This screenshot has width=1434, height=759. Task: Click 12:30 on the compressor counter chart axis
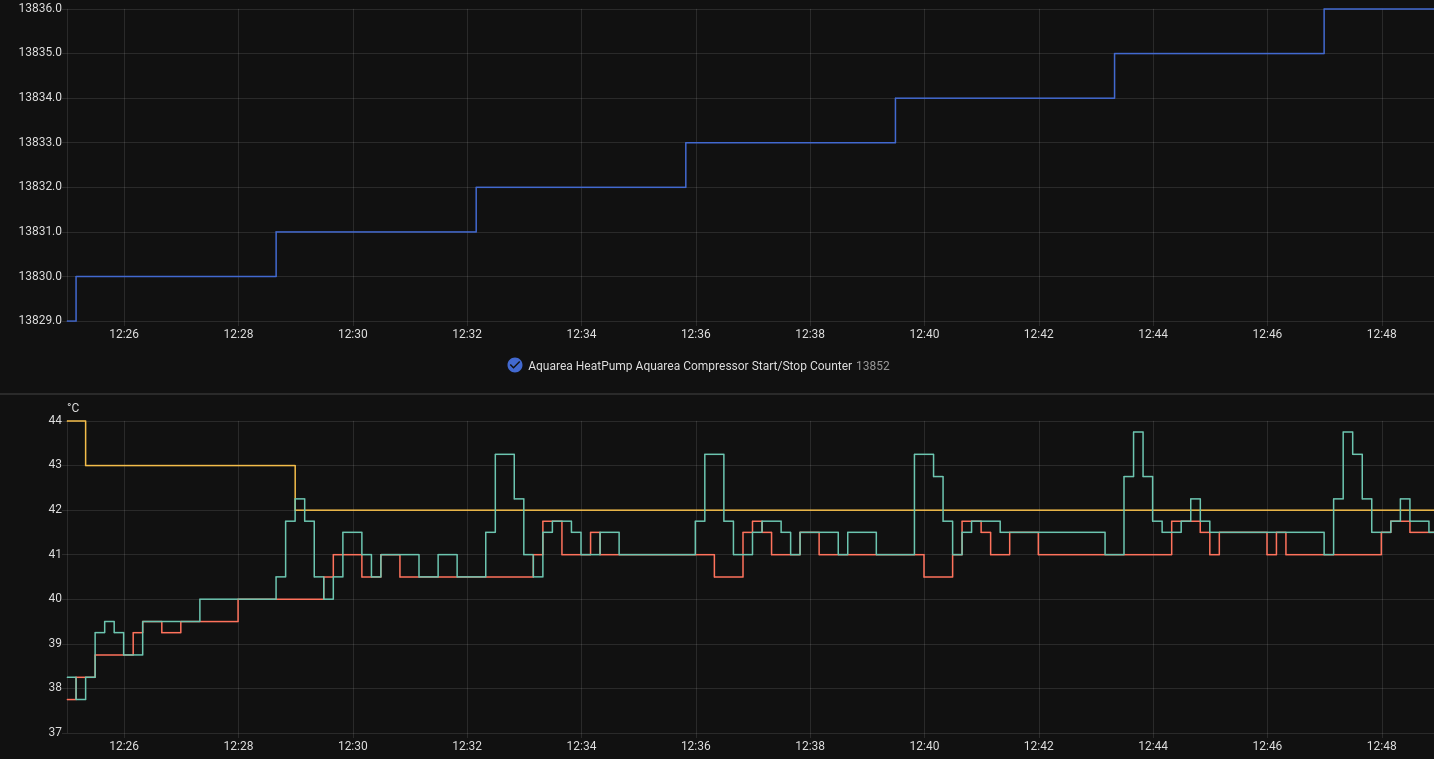coord(353,334)
